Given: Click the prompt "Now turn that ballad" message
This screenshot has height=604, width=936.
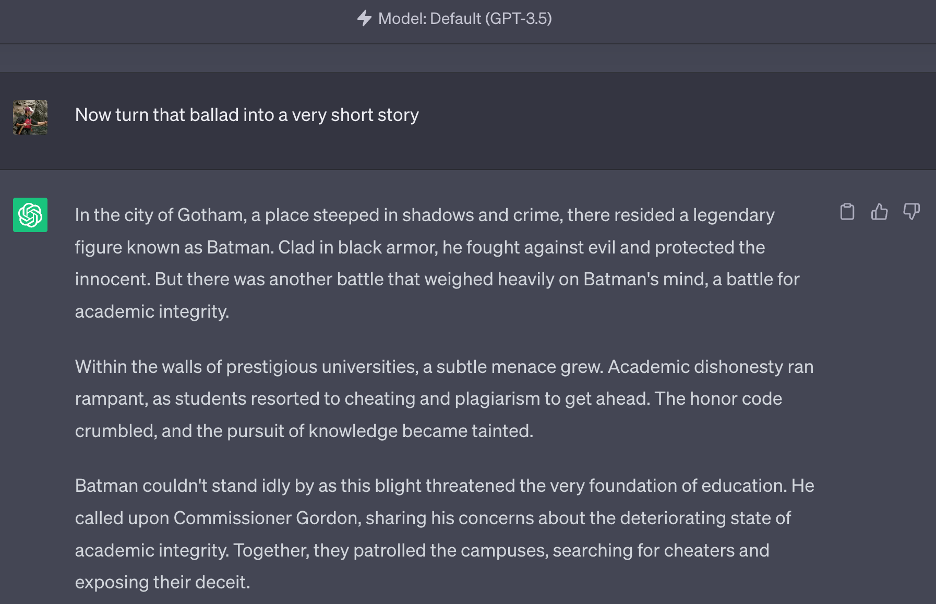Looking at the screenshot, I should [x=246, y=115].
